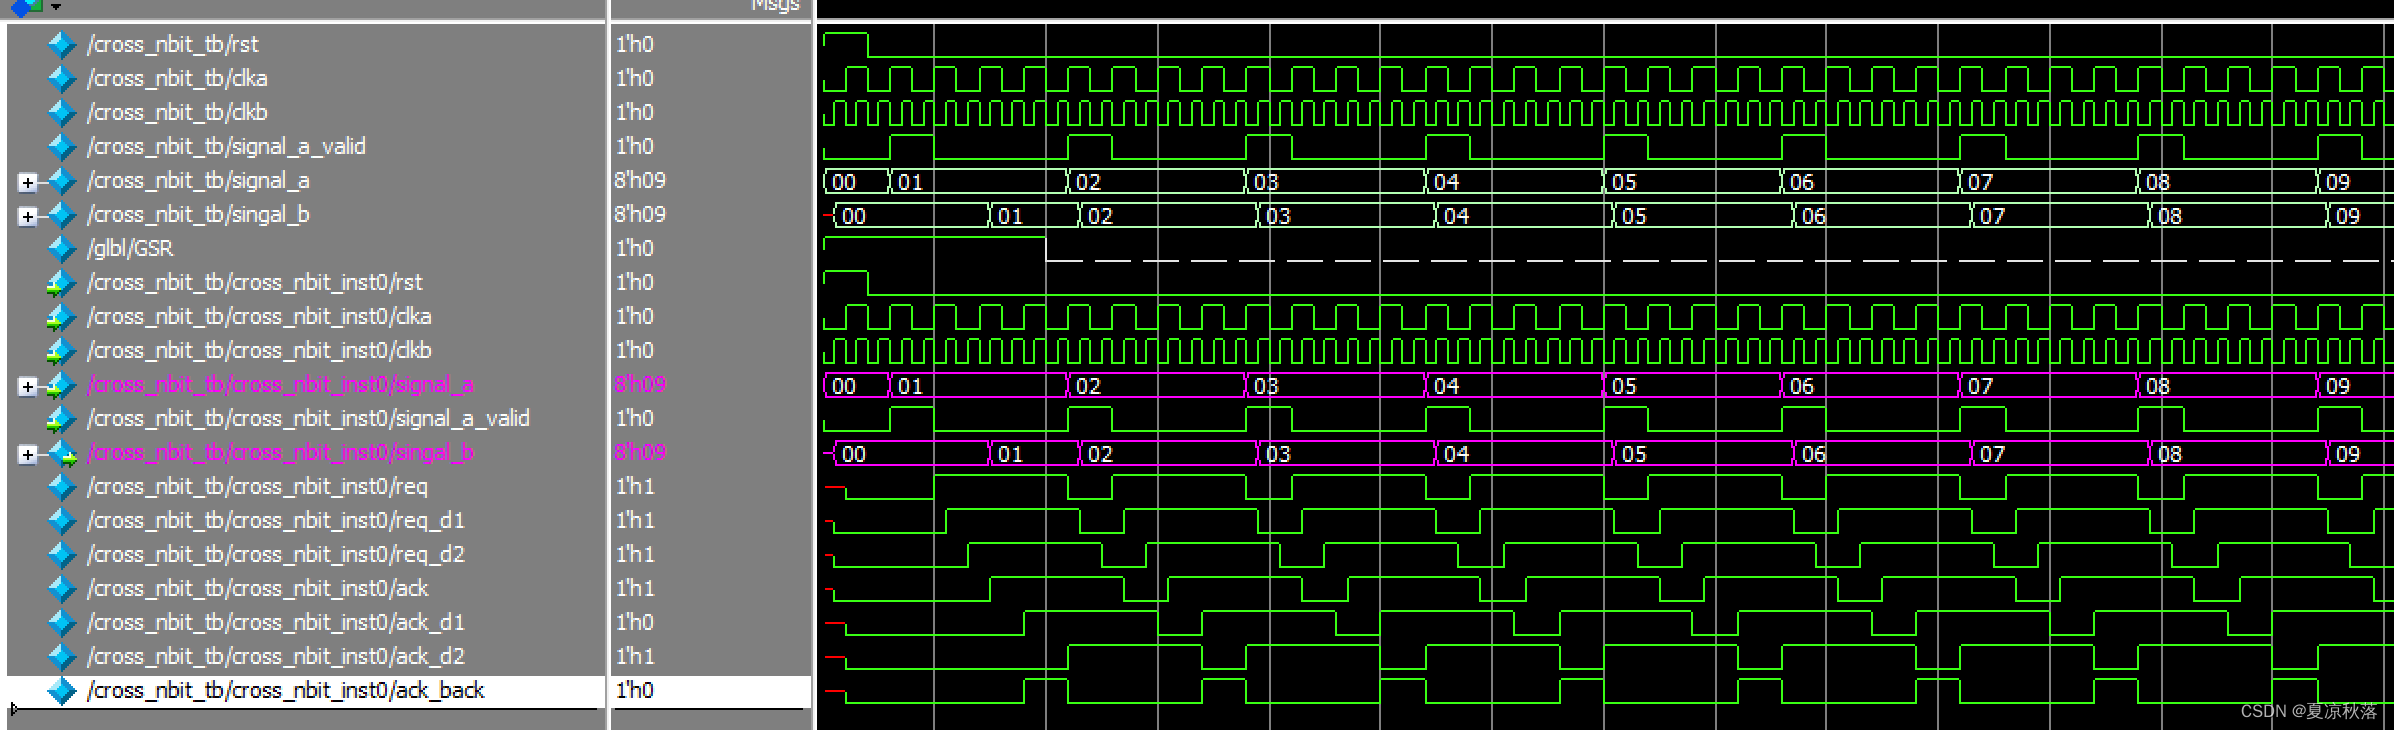
Task: Expand the /cross_nbit_tb/signal_a bus
Action: coord(28,182)
